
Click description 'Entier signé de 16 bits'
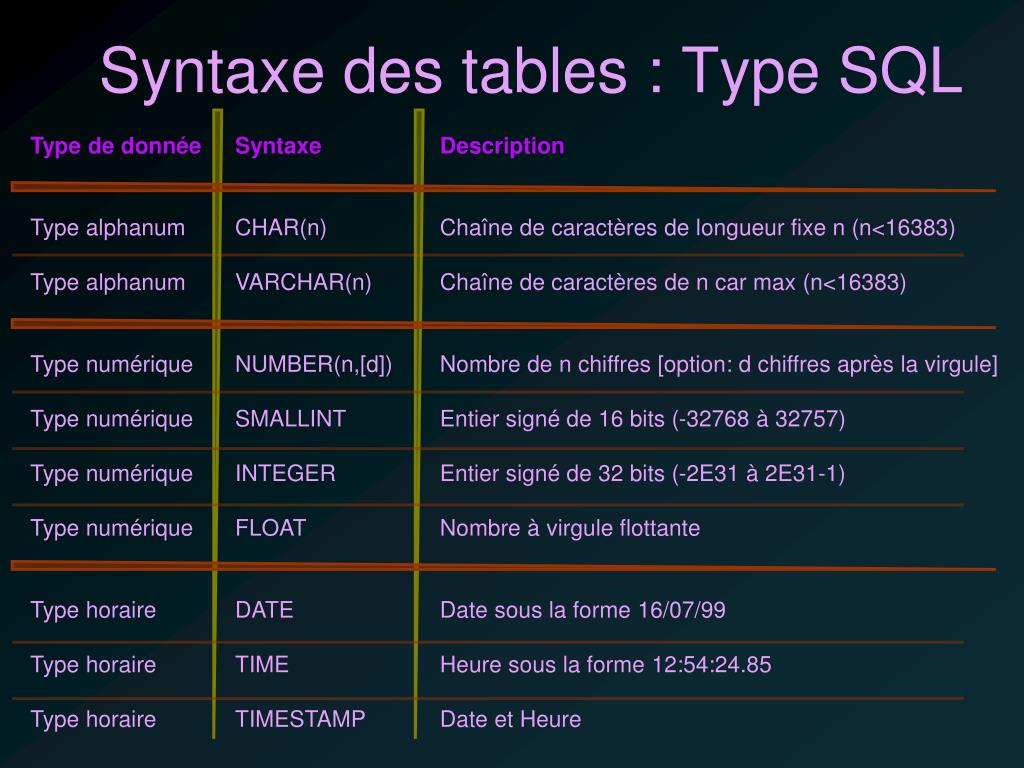[x=552, y=420]
